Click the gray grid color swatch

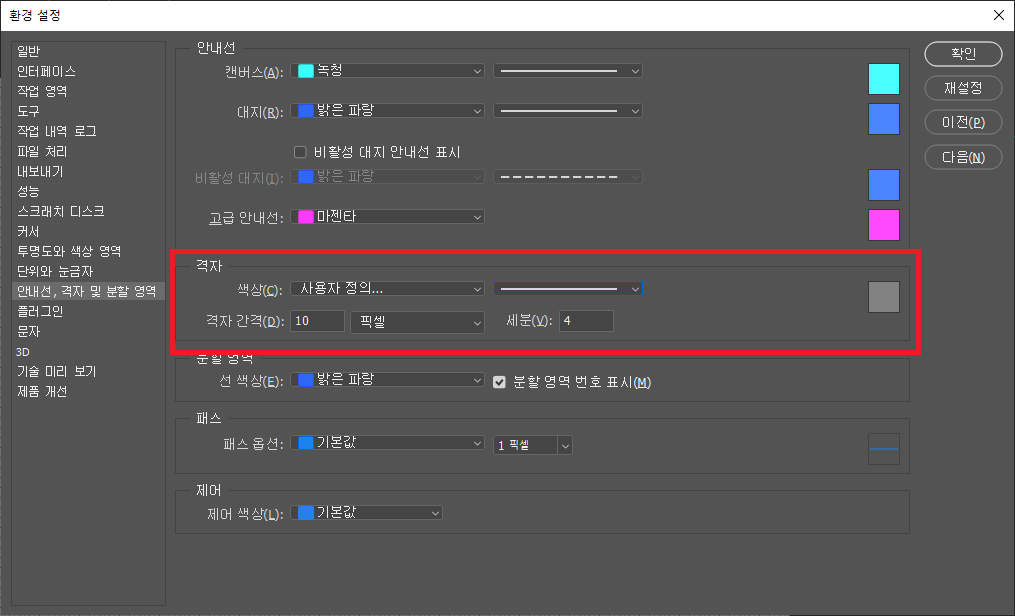883,297
